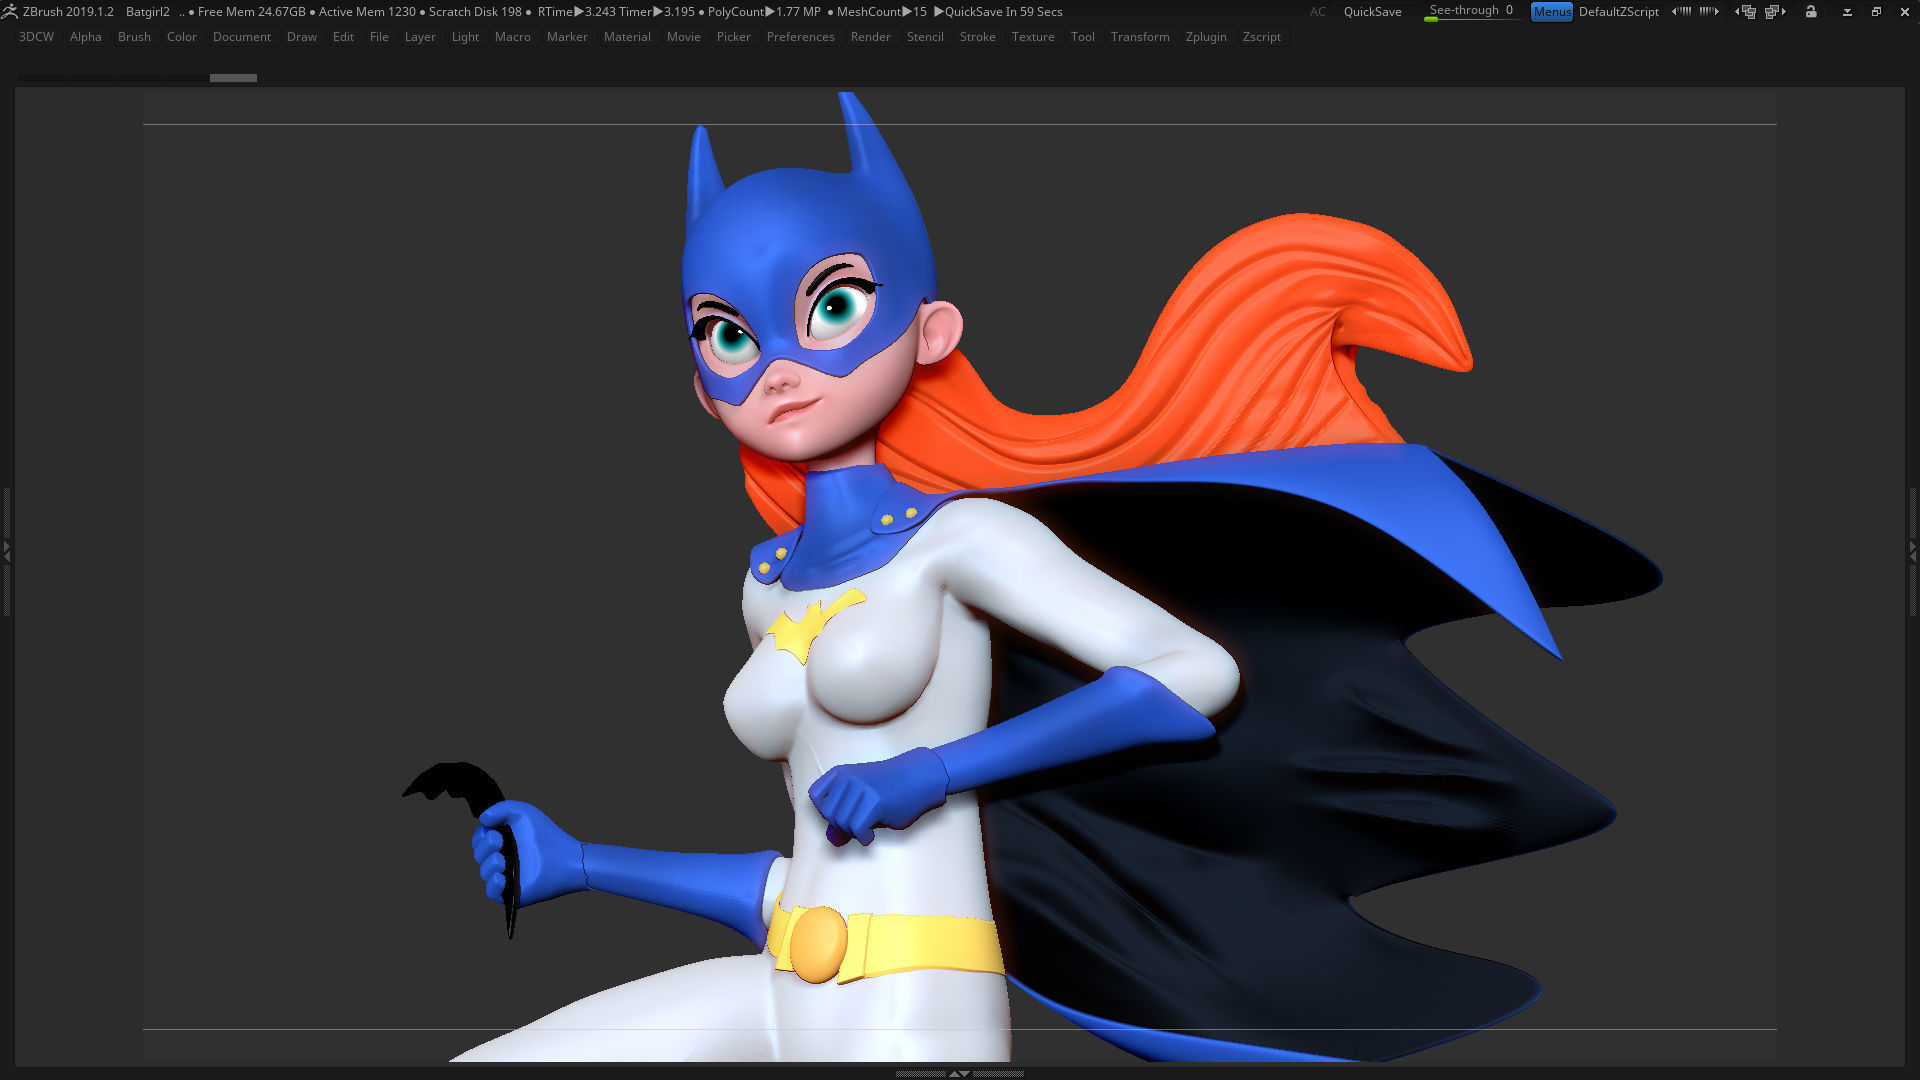The width and height of the screenshot is (1920, 1080).
Task: Open the Picker menu
Action: tap(734, 37)
